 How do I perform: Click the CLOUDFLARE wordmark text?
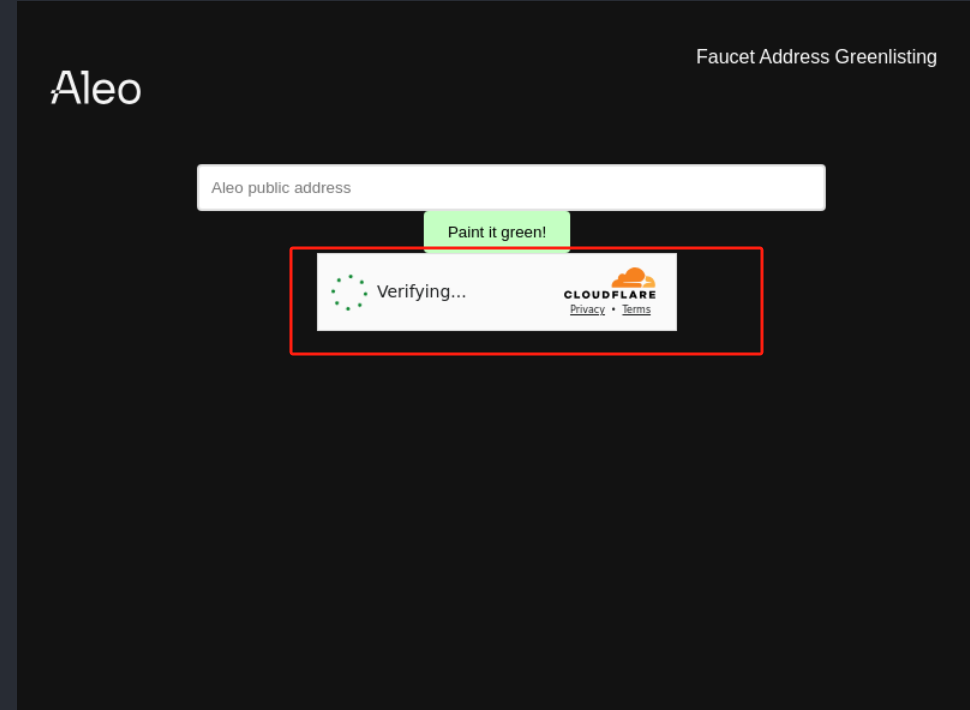(610, 295)
